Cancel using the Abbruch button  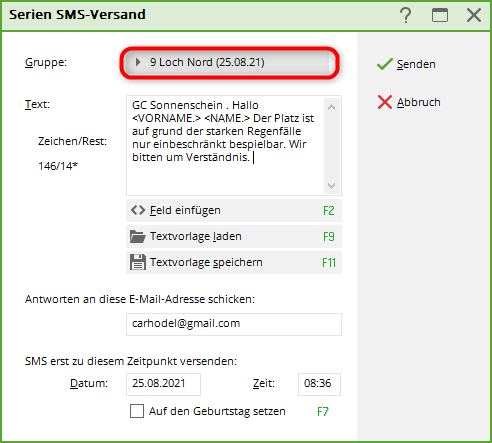[409, 102]
